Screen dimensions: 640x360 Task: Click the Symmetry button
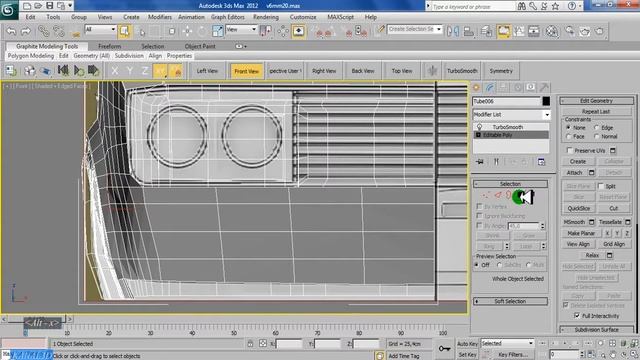point(501,71)
